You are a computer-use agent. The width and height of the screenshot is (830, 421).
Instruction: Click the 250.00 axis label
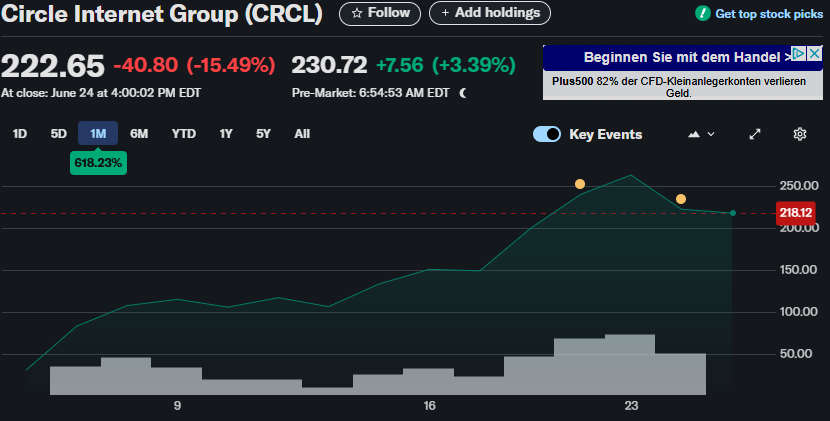pos(799,186)
